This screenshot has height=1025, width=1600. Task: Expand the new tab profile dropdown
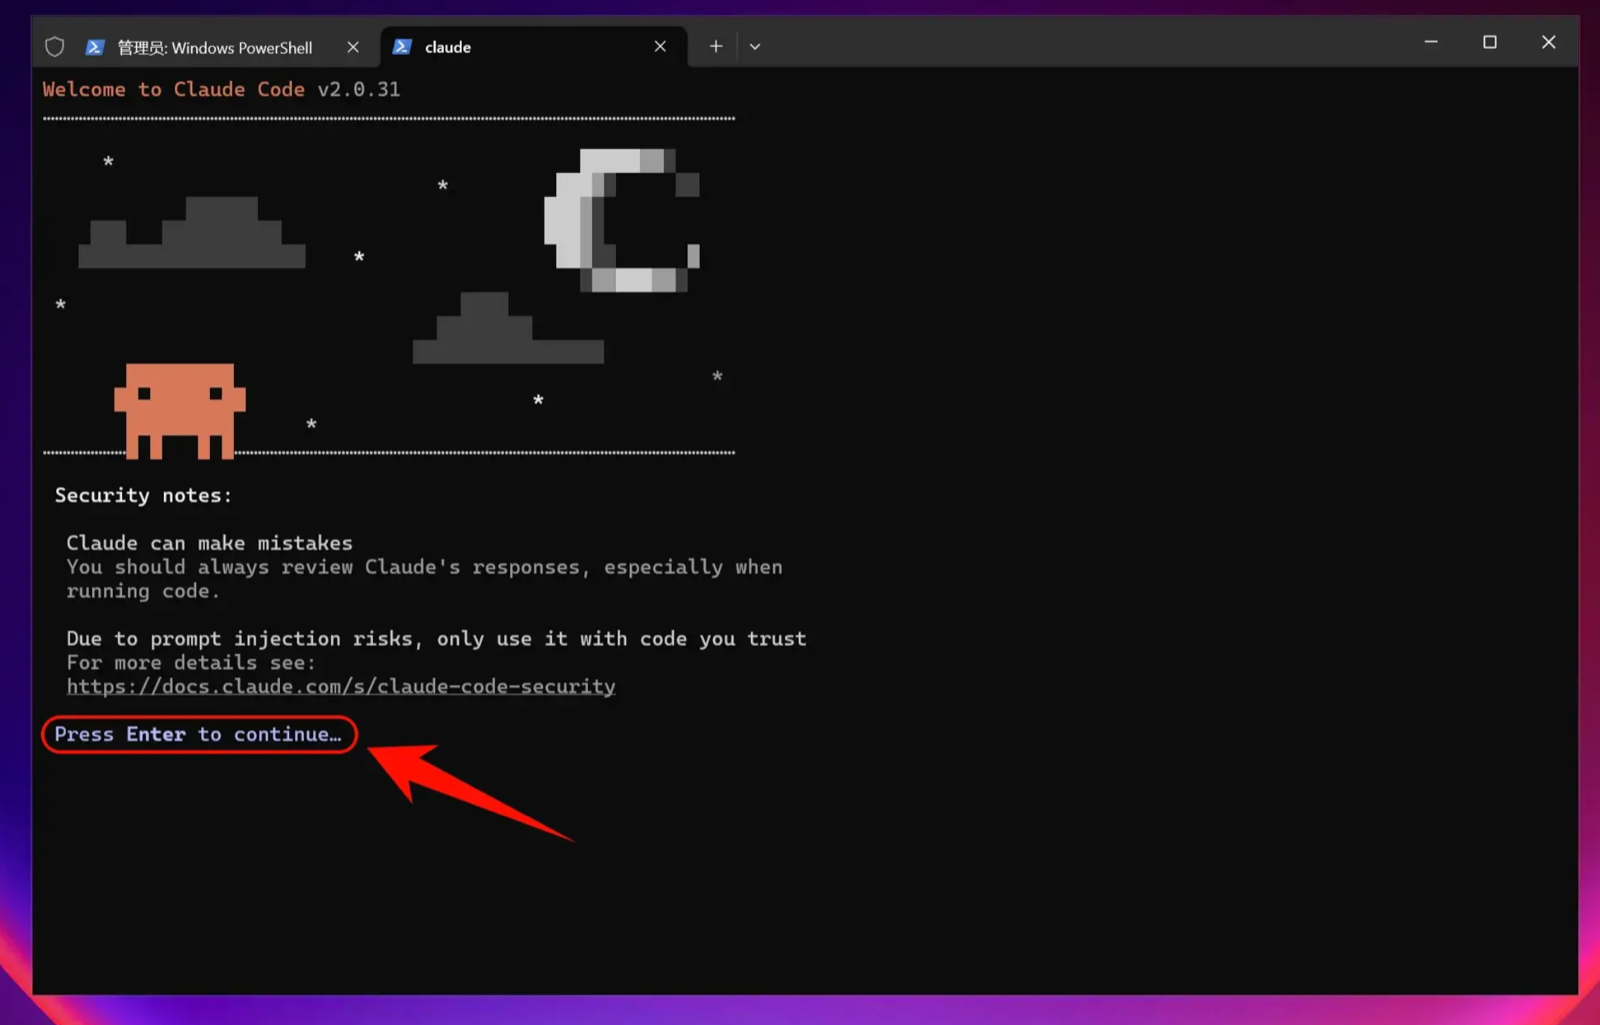coord(755,46)
